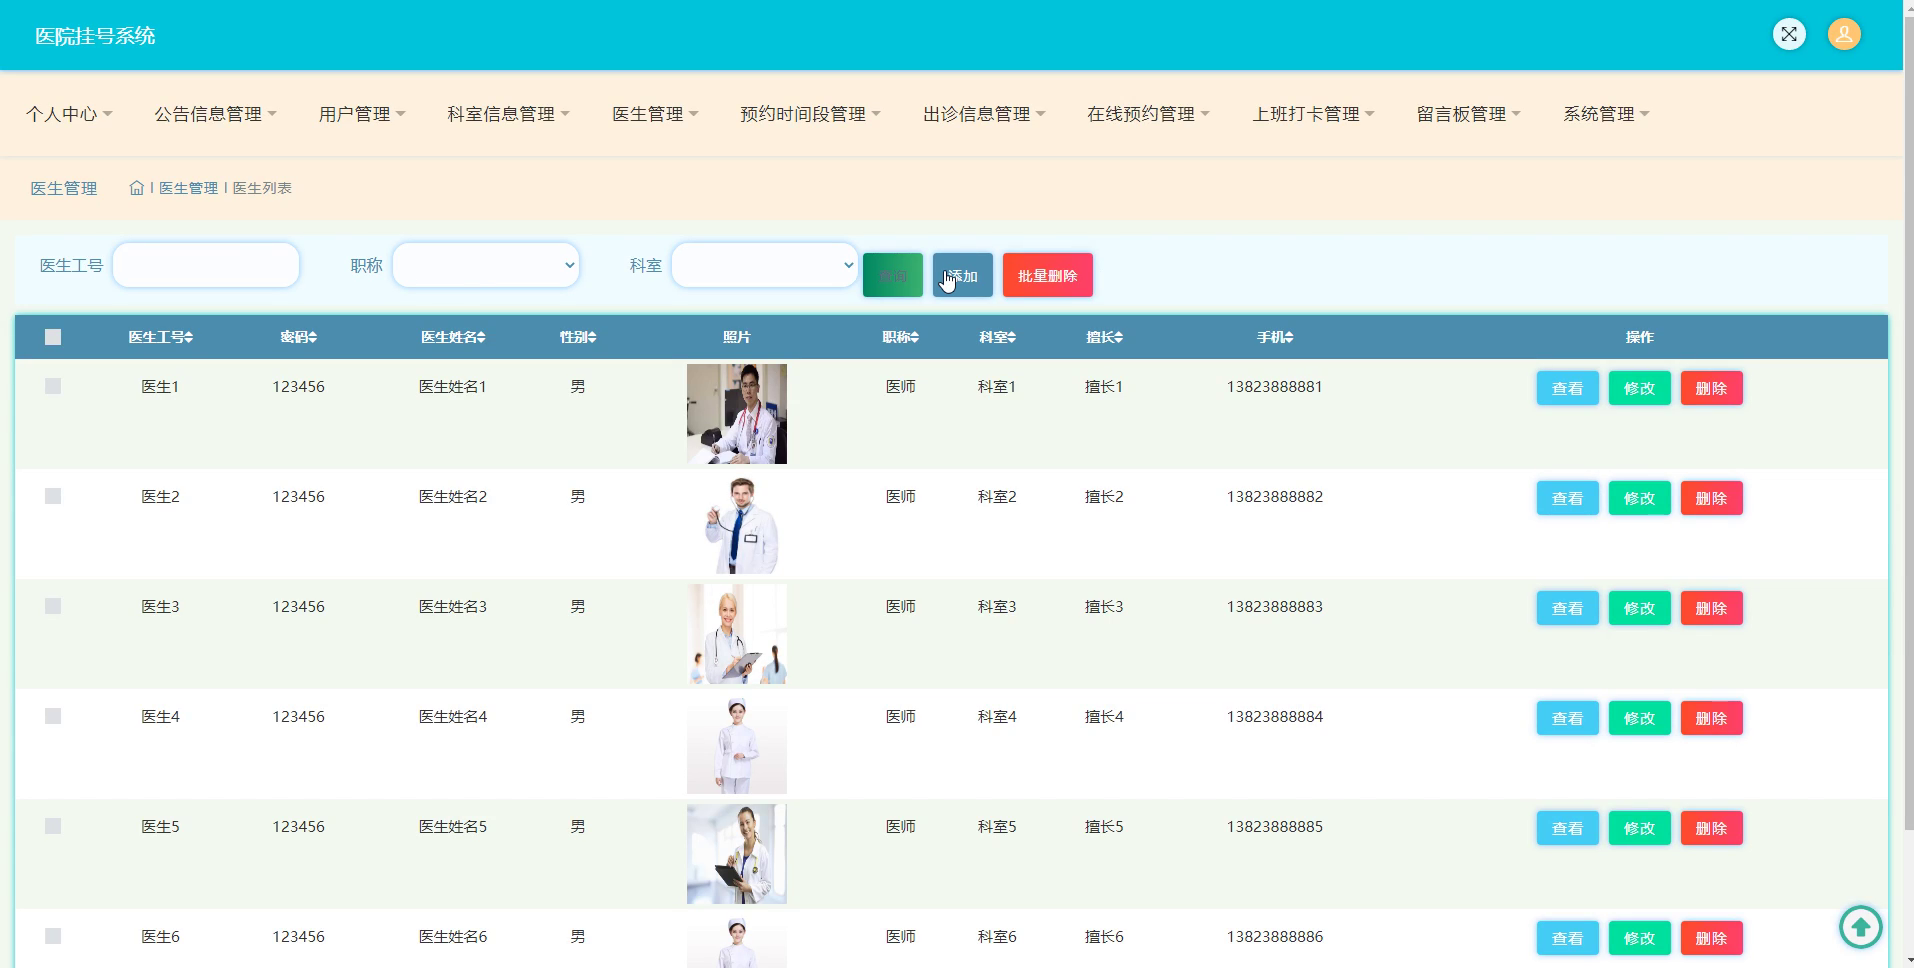Open the 在线预约管理 menu
The image size is (1914, 968).
pyautogui.click(x=1148, y=114)
